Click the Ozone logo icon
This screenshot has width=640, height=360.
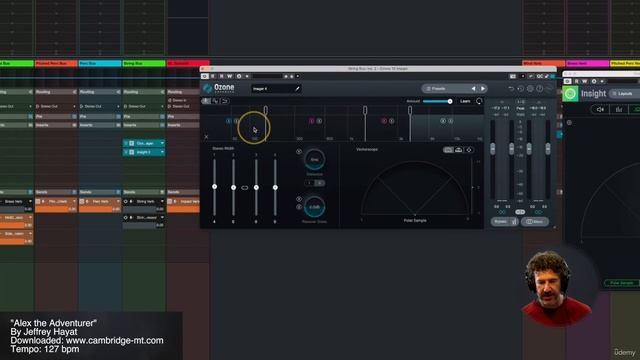coord(207,88)
